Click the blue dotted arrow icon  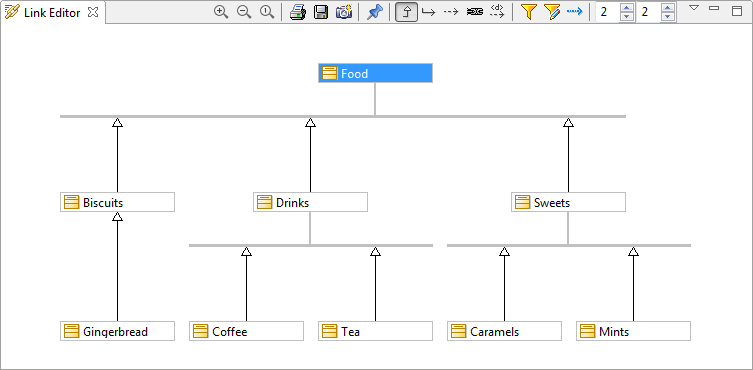click(x=575, y=12)
